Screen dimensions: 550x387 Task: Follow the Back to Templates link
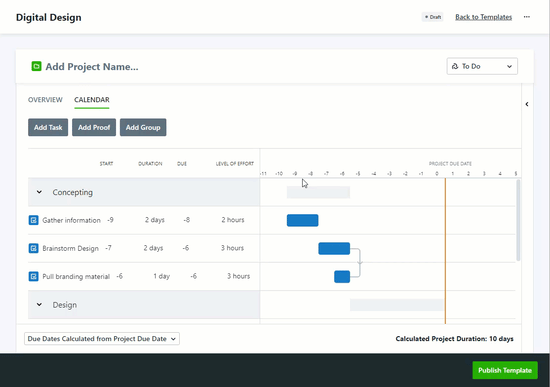tap(483, 17)
